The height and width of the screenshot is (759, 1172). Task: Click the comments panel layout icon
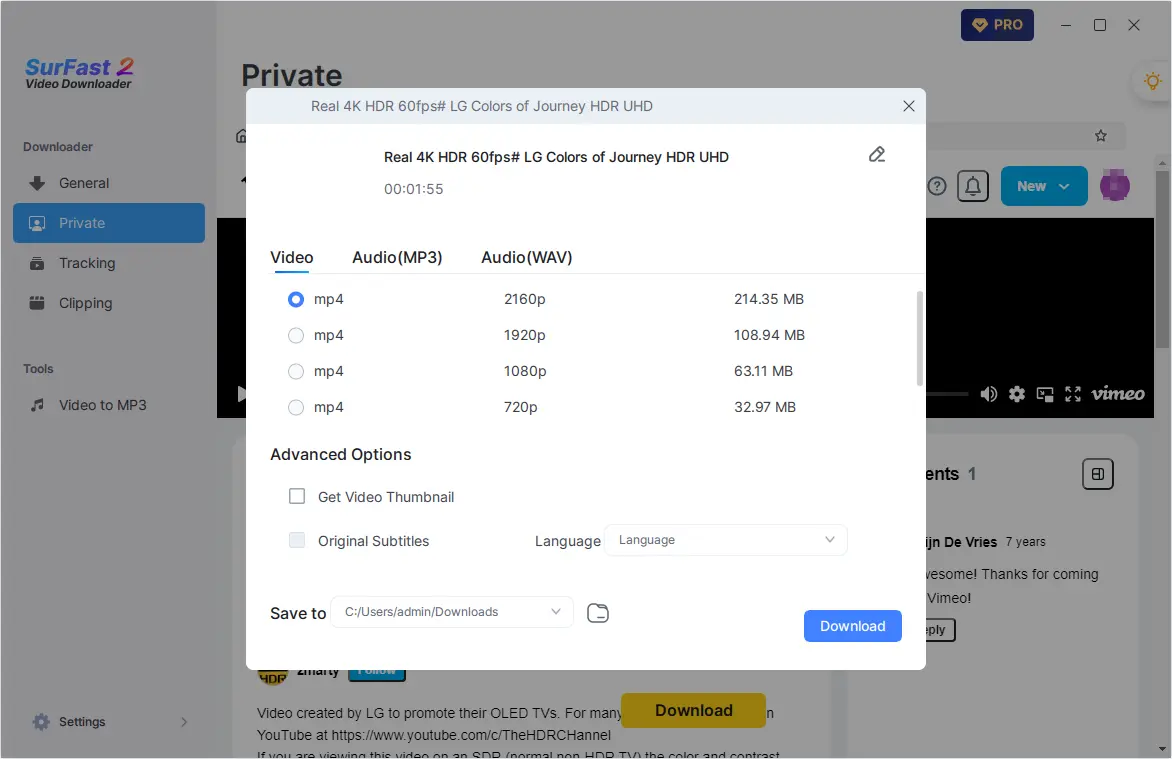click(1097, 474)
